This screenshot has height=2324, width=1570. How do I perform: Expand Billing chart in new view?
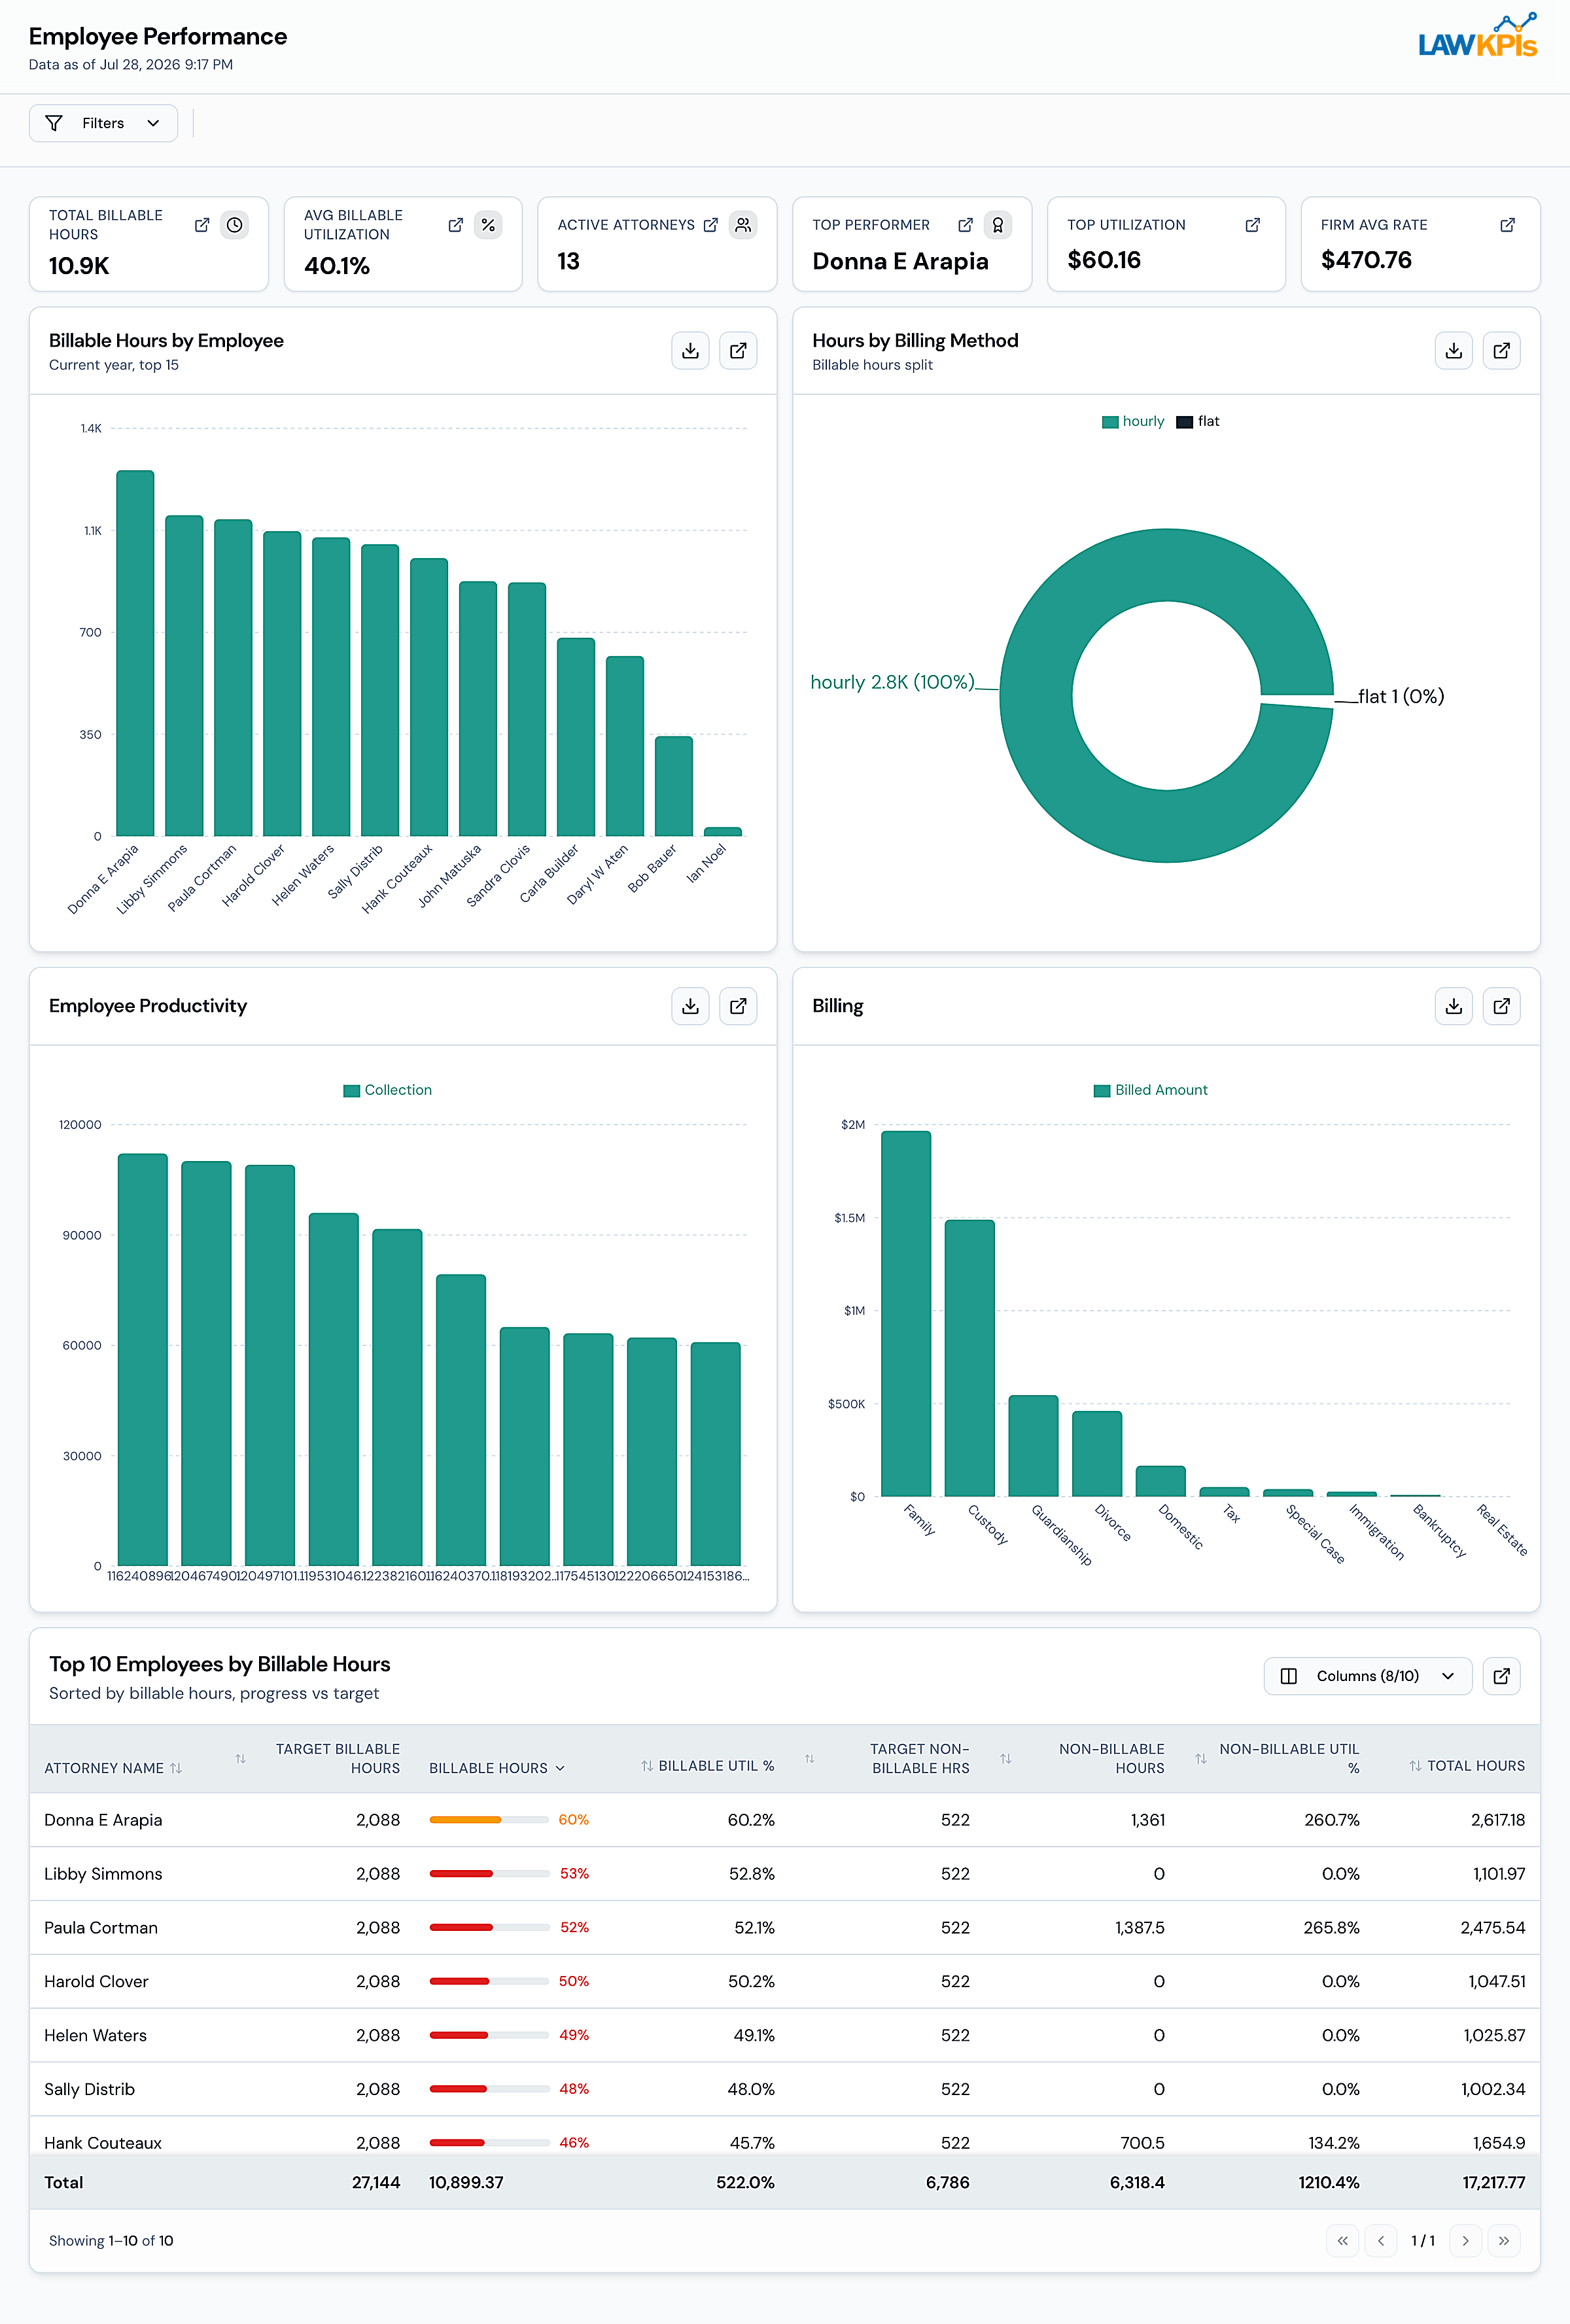(1502, 1006)
